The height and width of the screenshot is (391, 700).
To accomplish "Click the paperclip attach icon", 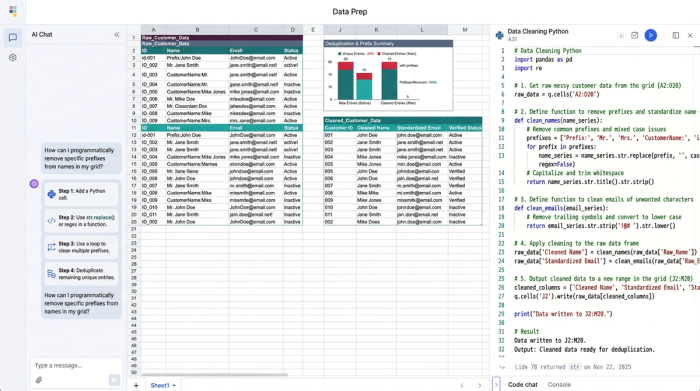I will click(x=39, y=380).
